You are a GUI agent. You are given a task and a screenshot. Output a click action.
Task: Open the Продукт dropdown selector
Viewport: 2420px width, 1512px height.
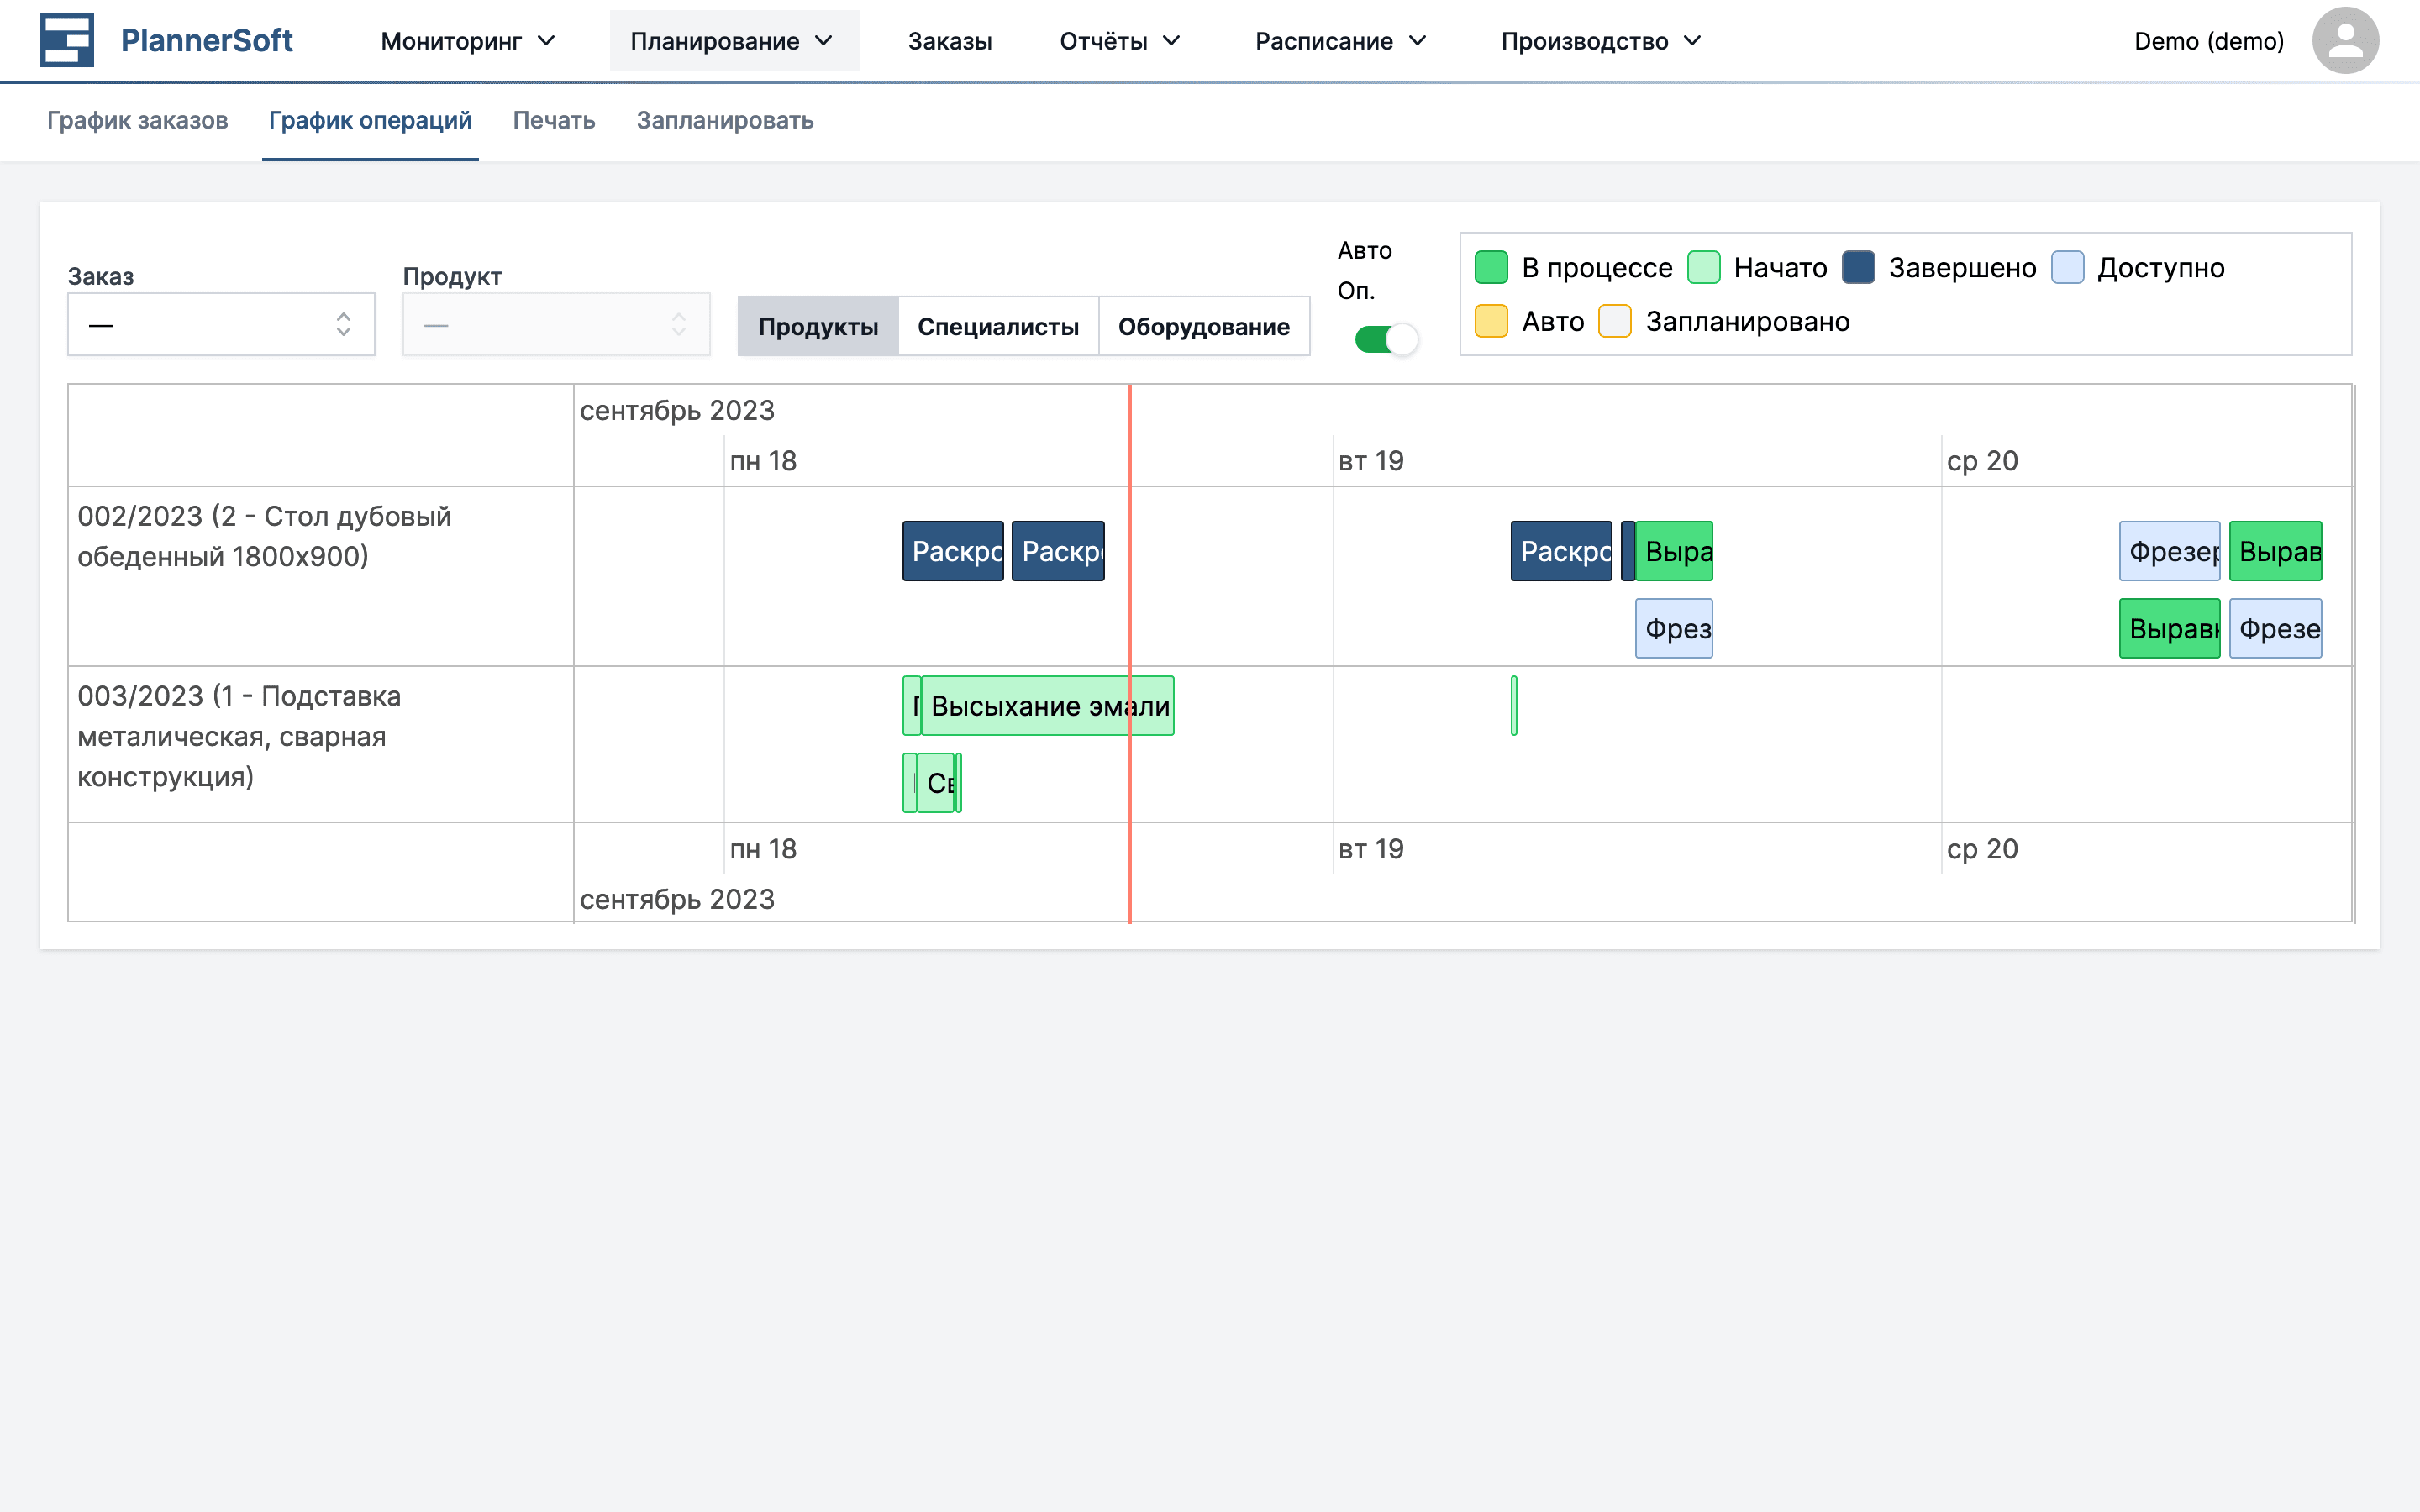[x=556, y=323]
